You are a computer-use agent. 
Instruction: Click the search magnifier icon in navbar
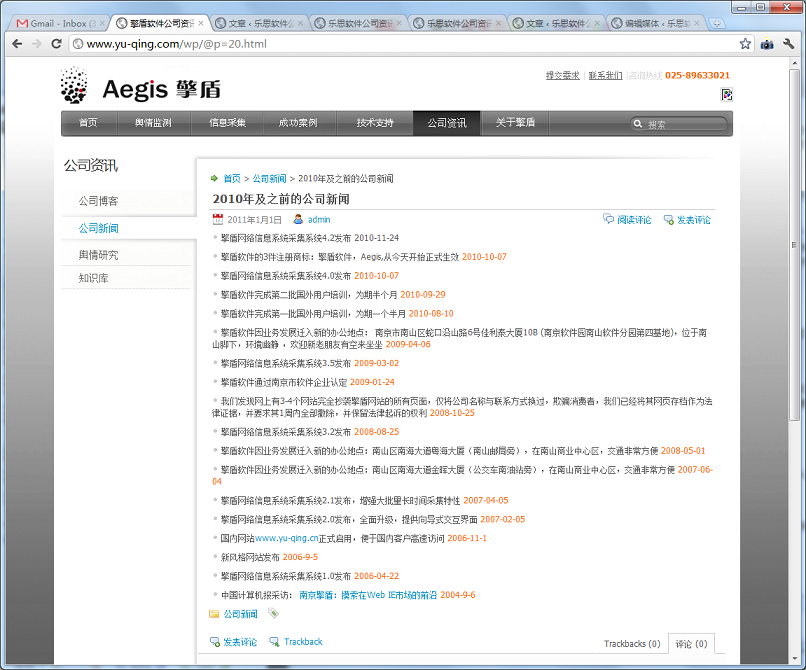pos(637,124)
